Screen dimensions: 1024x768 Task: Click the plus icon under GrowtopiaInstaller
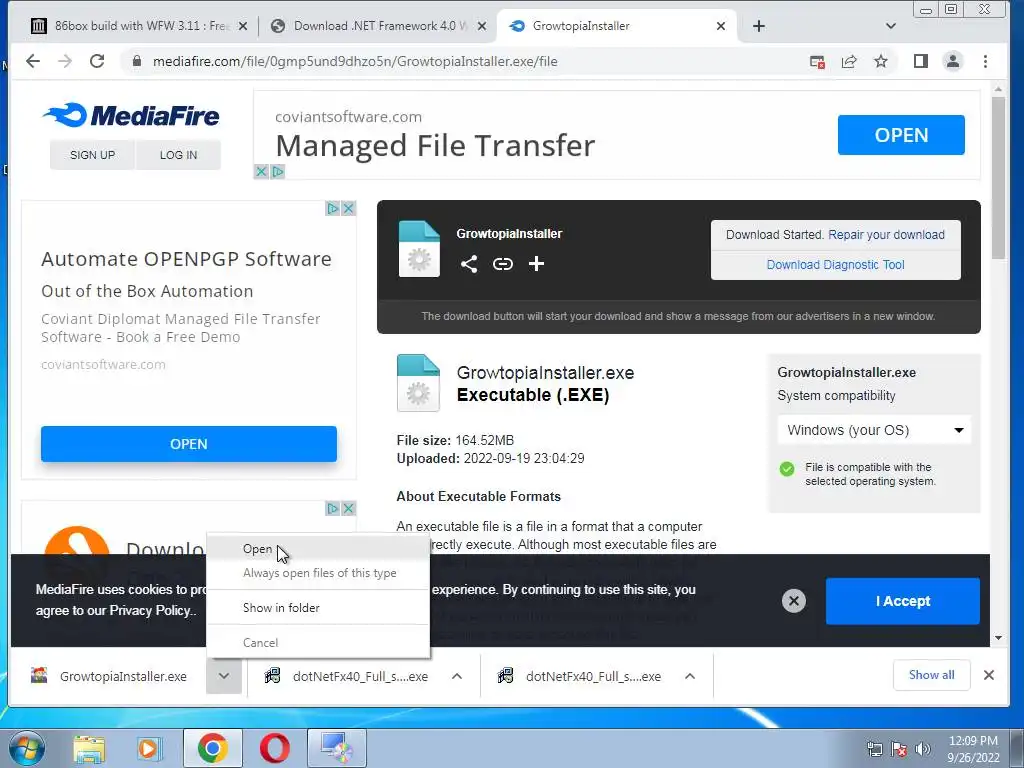(x=536, y=264)
